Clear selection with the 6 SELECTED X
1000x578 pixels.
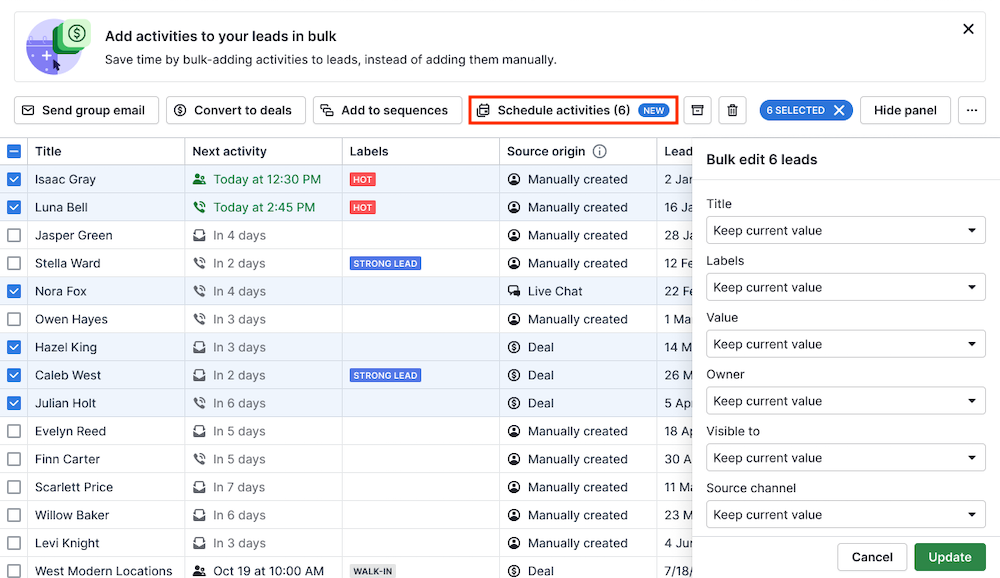[839, 110]
